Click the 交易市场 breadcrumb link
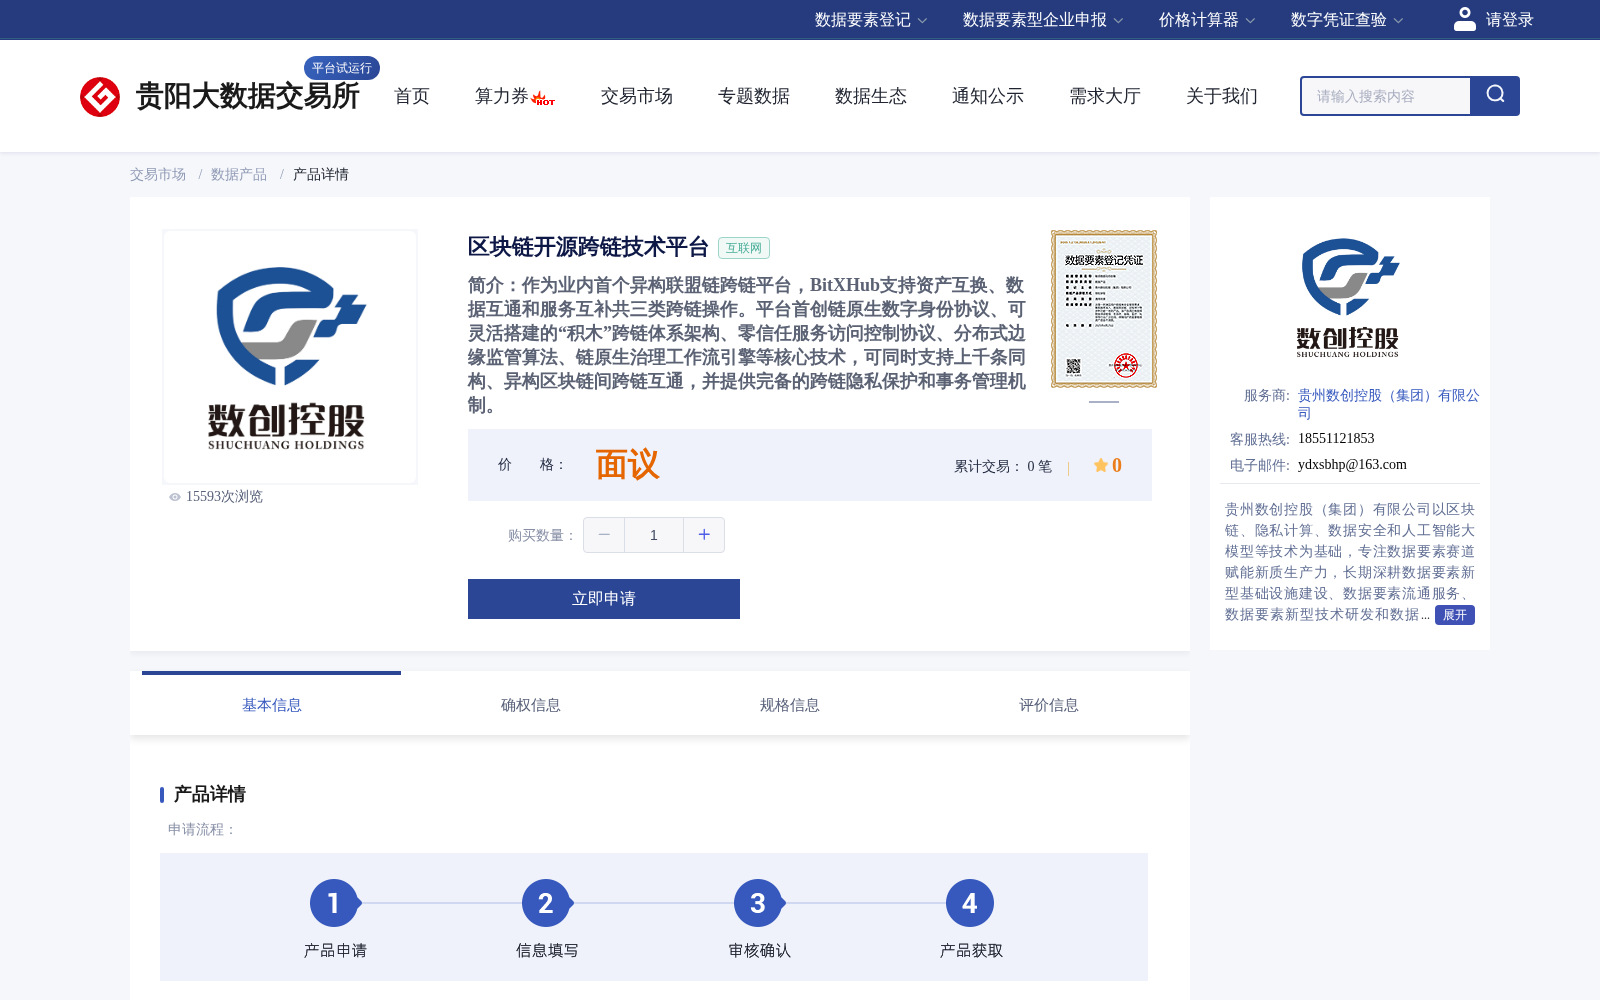Viewport: 1600px width, 1000px height. tap(158, 174)
